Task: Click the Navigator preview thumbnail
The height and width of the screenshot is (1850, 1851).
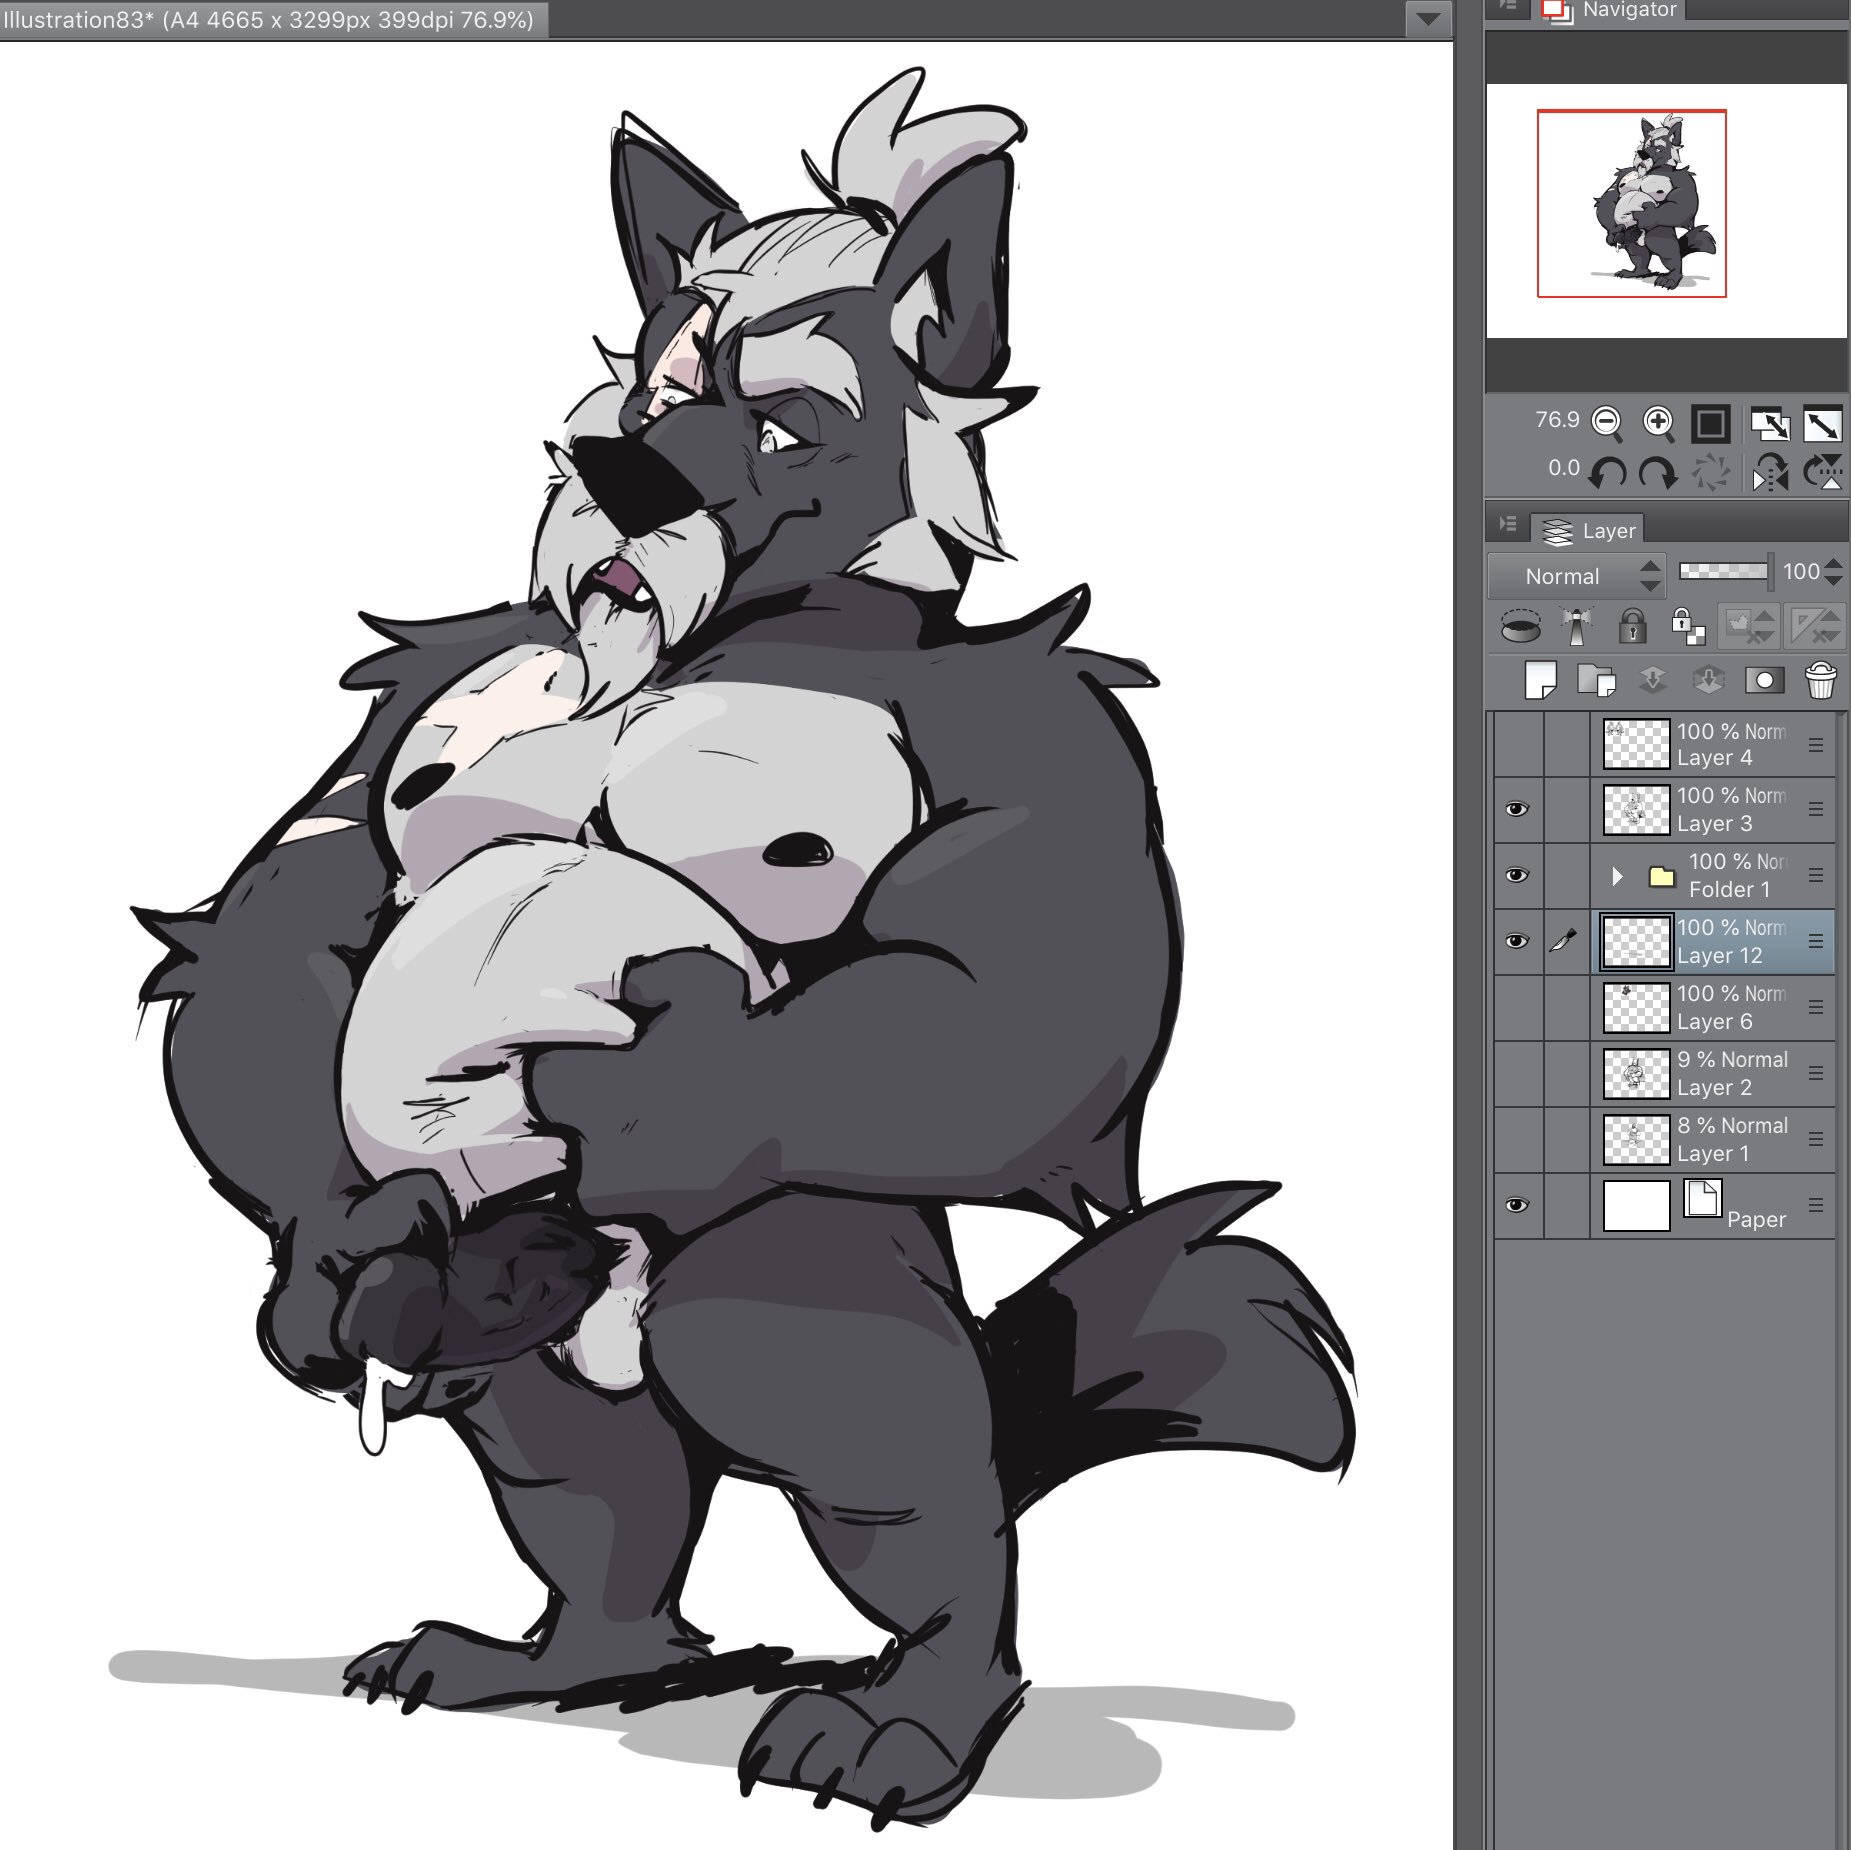Action: click(x=1631, y=204)
